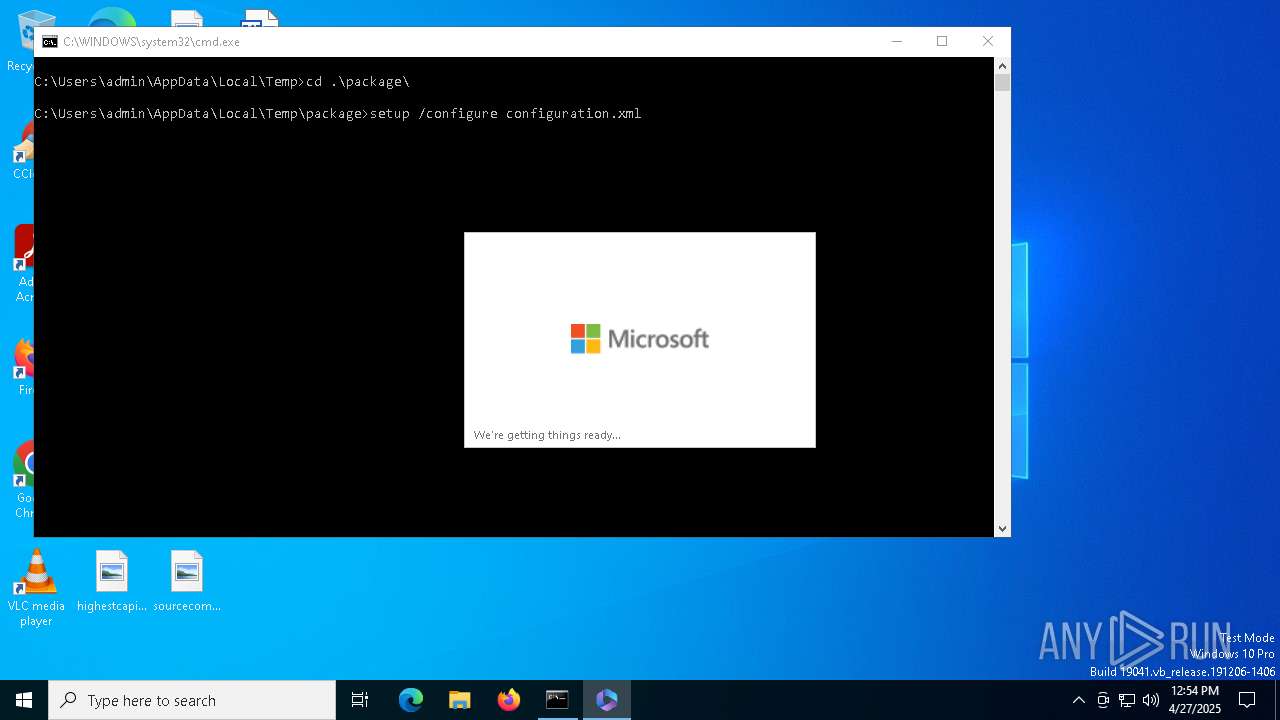
Task: Open the Windows Start menu
Action: pyautogui.click(x=24, y=700)
